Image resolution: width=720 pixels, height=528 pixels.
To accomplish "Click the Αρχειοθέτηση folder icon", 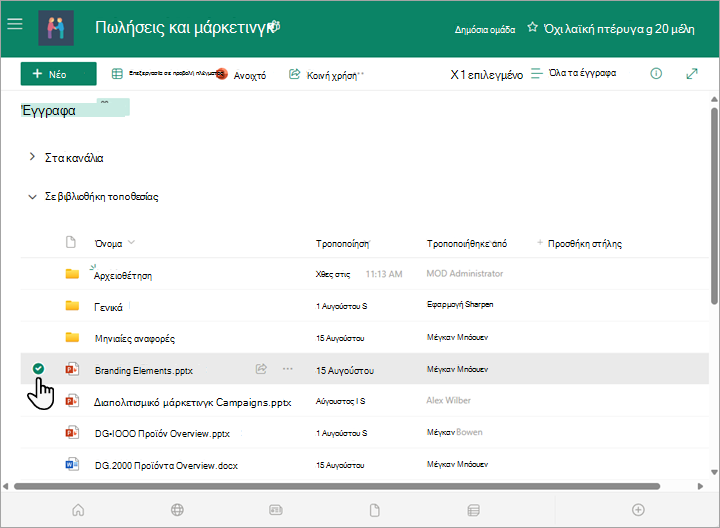I will [72, 274].
